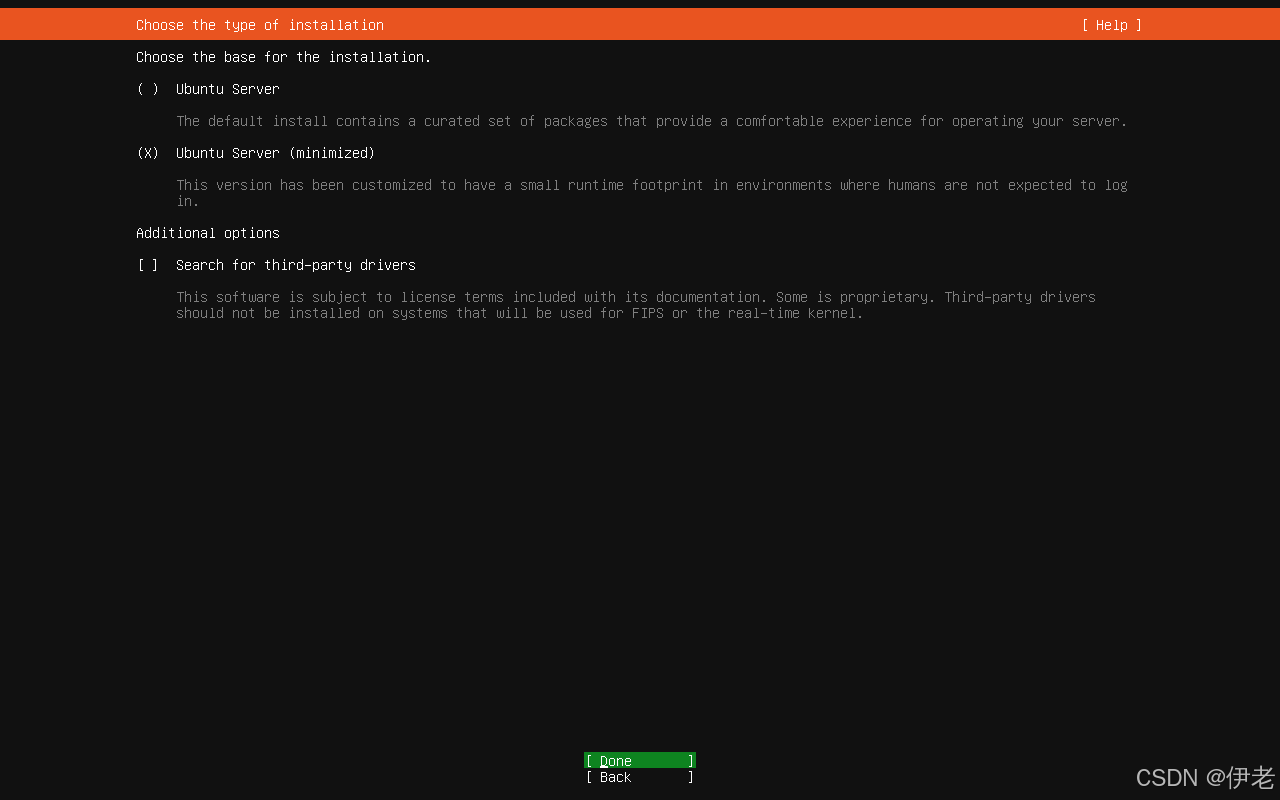Click the "Choose the type of installation" title
The width and height of the screenshot is (1280, 800).
point(260,25)
